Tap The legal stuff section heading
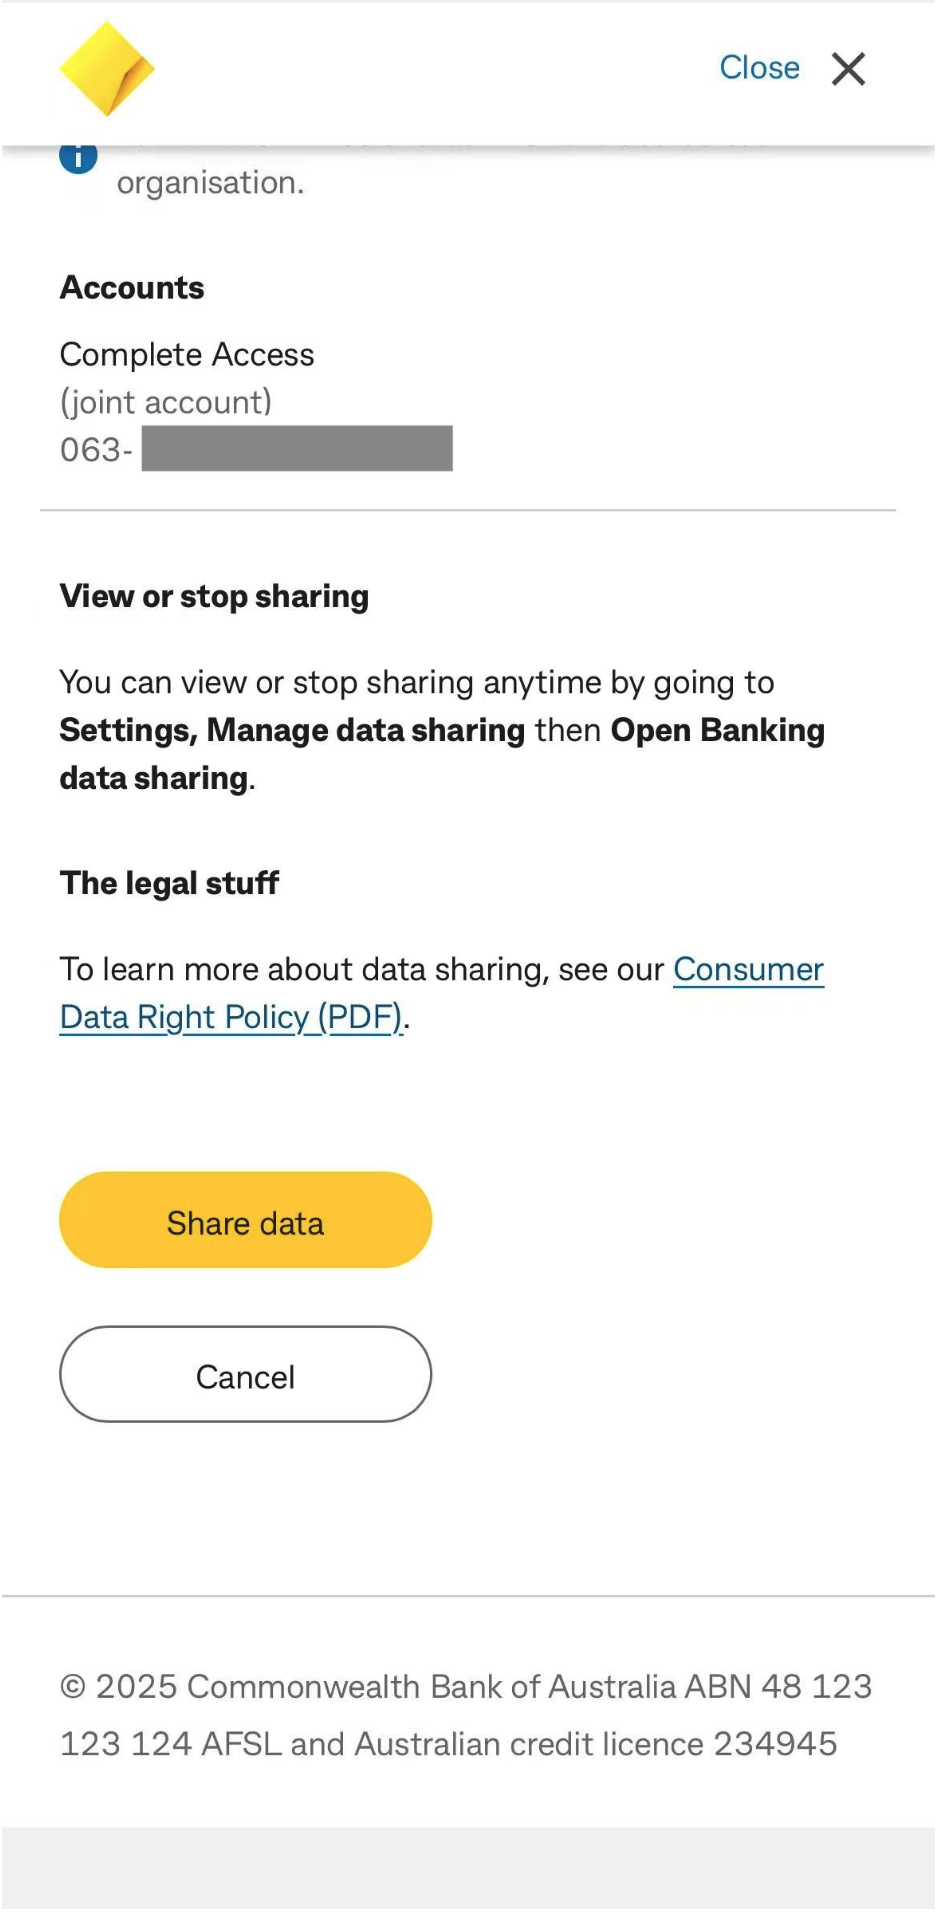Viewport: 938px width, 1914px height. pos(169,883)
